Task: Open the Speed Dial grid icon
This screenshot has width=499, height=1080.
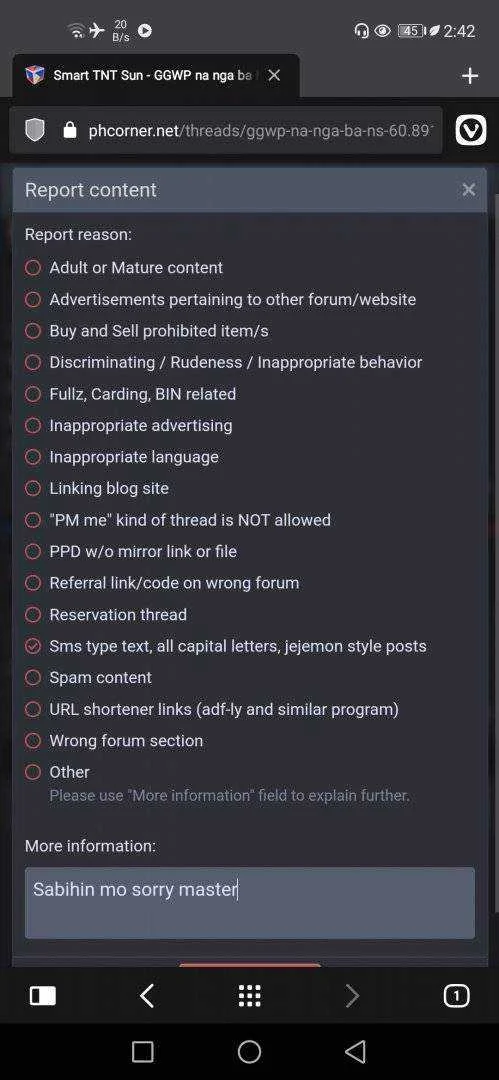Action: coord(250,996)
